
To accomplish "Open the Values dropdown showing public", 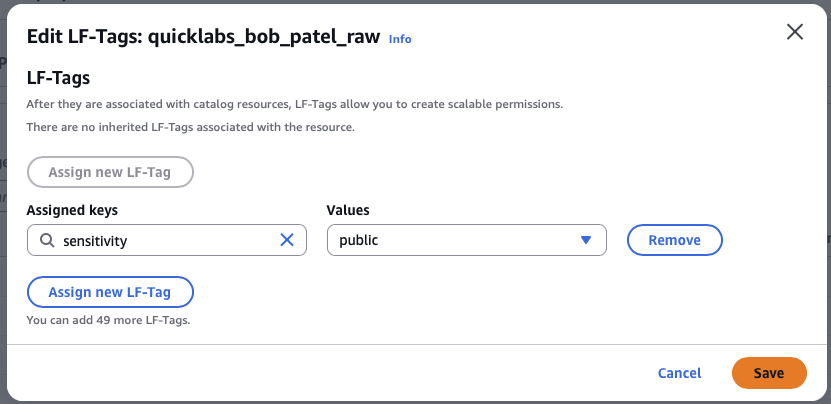I will [x=467, y=240].
